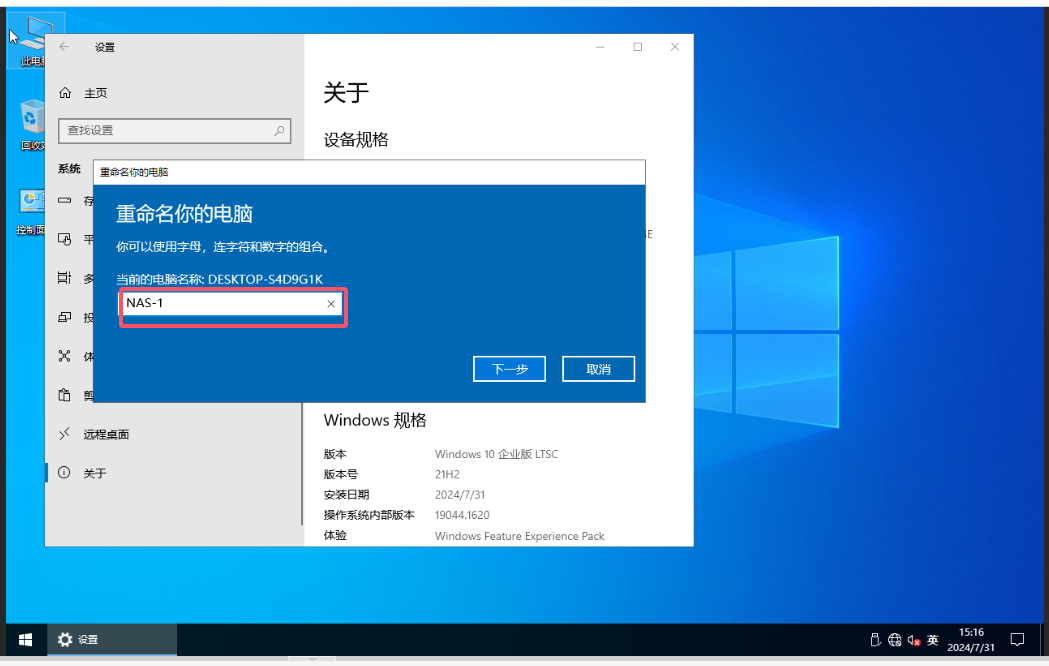Viewport: 1049px width, 666px height.
Task: Click the Safely Remove Hardware USB icon
Action: 874,640
